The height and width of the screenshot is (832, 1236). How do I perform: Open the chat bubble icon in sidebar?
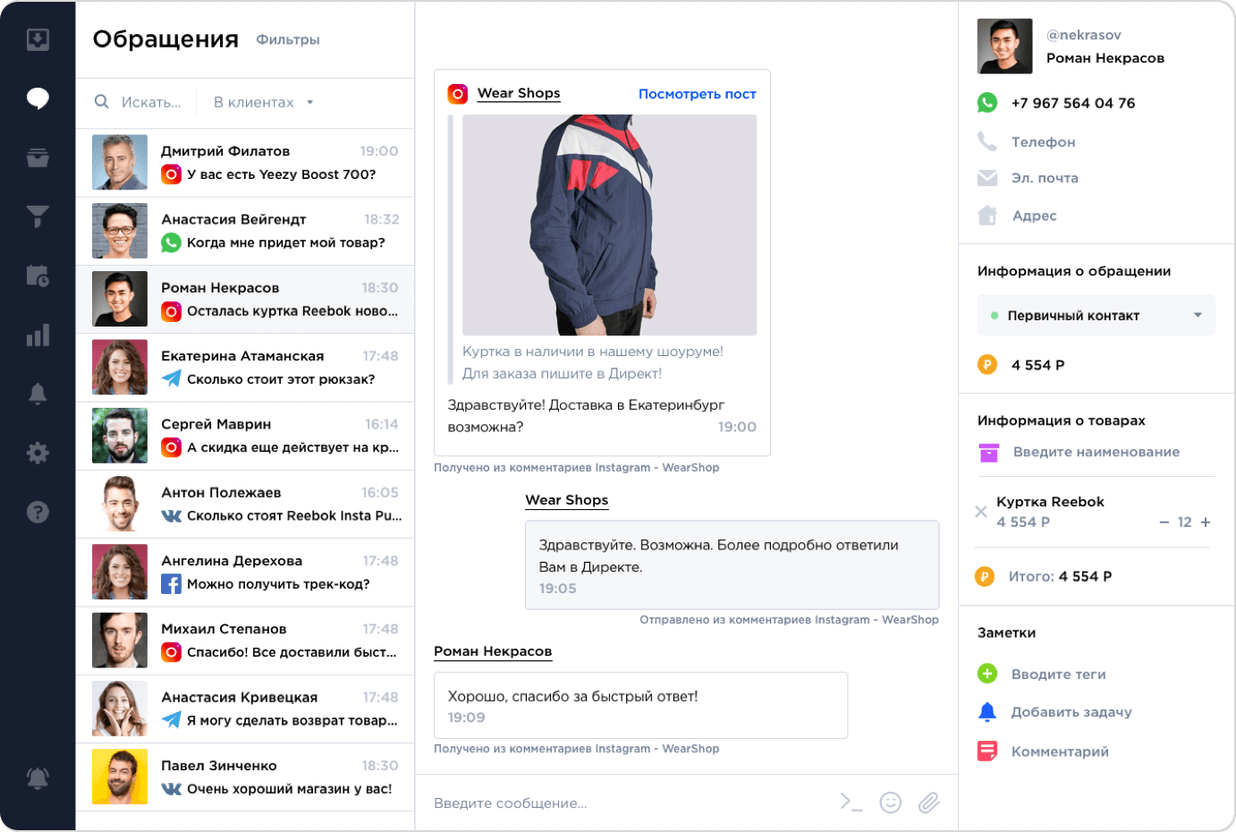[38, 98]
